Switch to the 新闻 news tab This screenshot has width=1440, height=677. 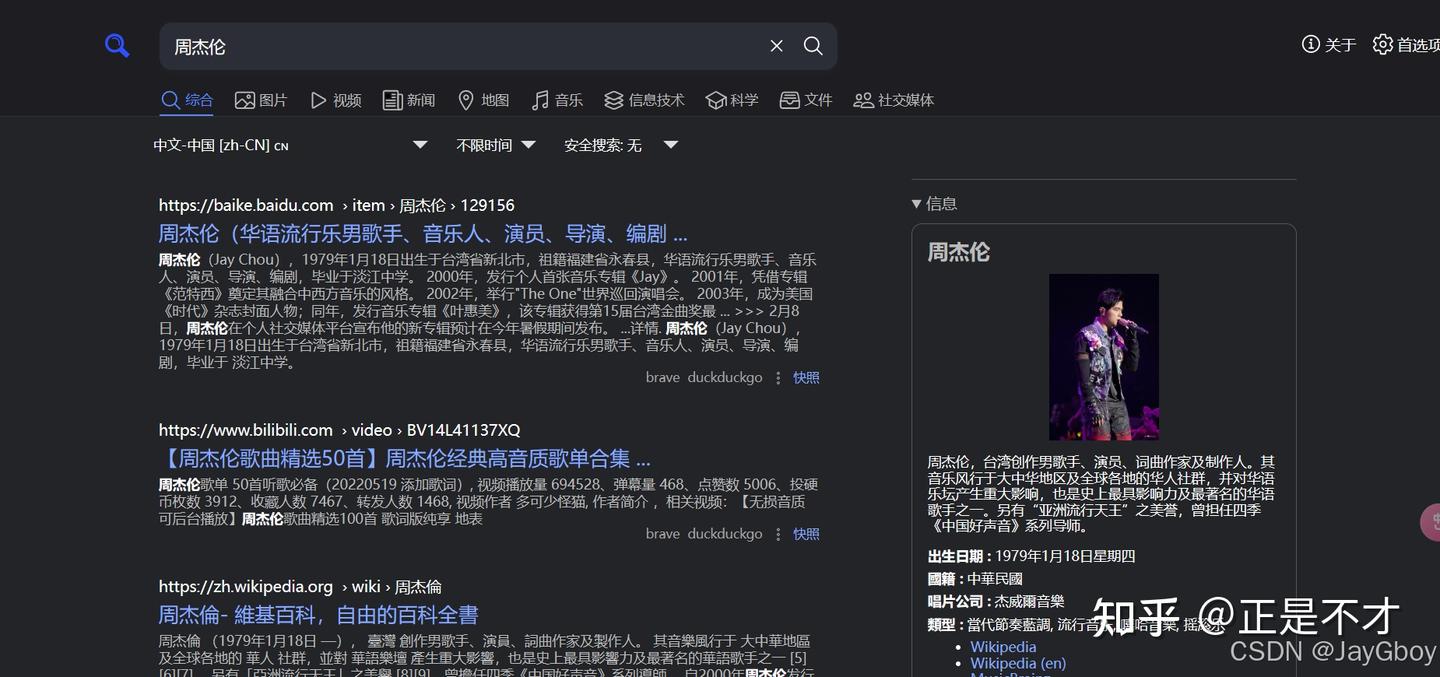[409, 100]
